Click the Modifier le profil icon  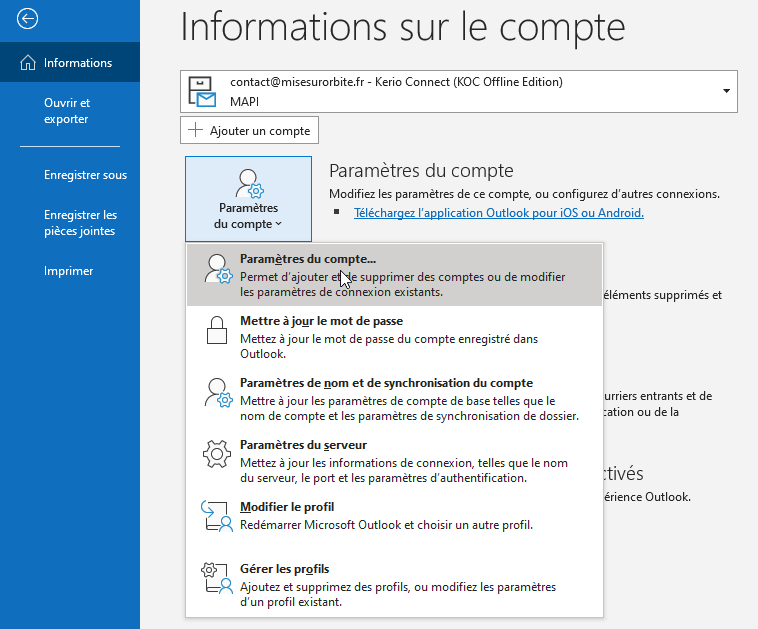tap(217, 517)
